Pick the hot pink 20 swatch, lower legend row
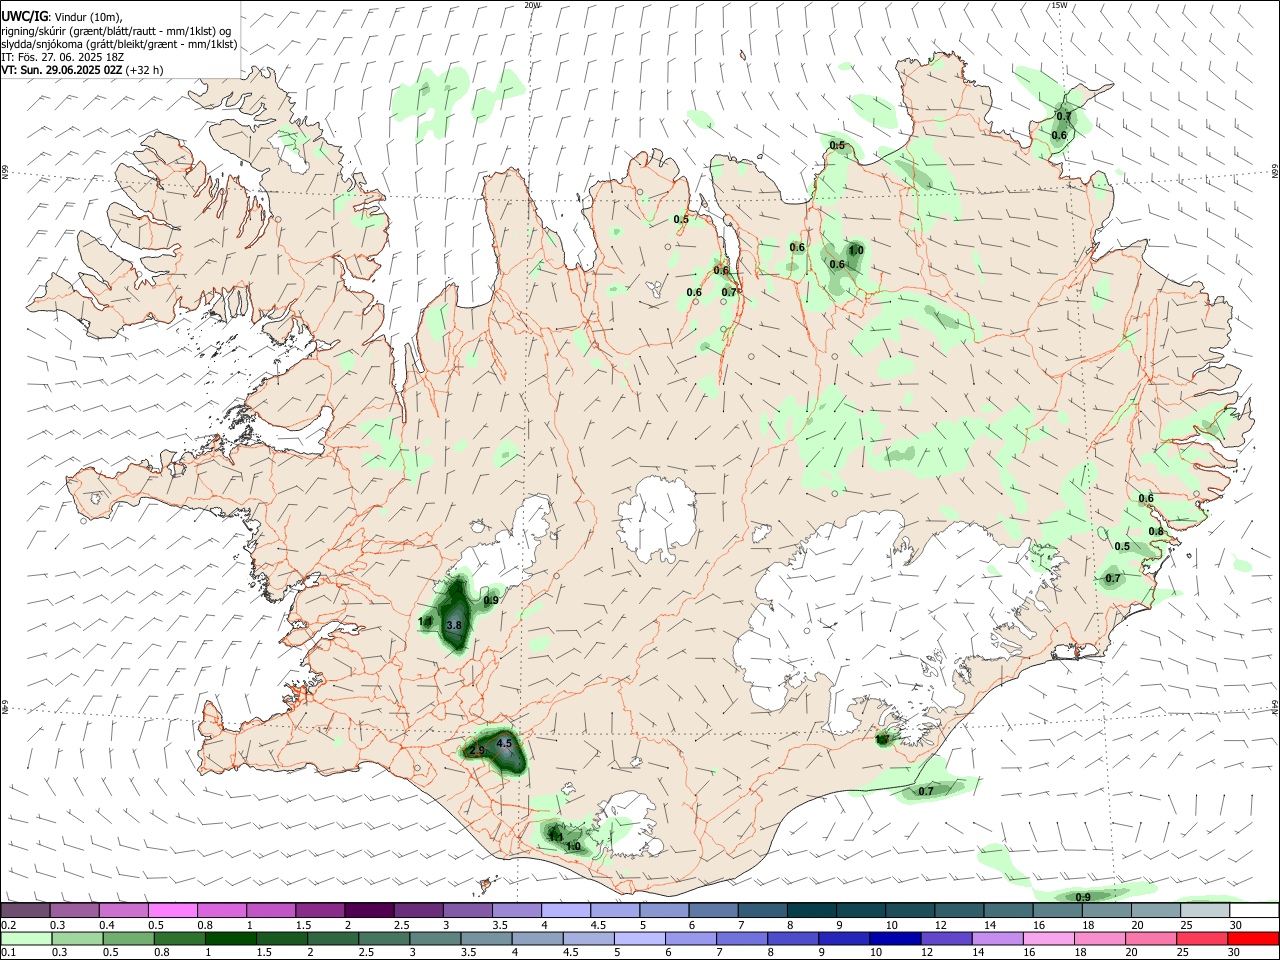The height and width of the screenshot is (960, 1280). pos(1151,939)
